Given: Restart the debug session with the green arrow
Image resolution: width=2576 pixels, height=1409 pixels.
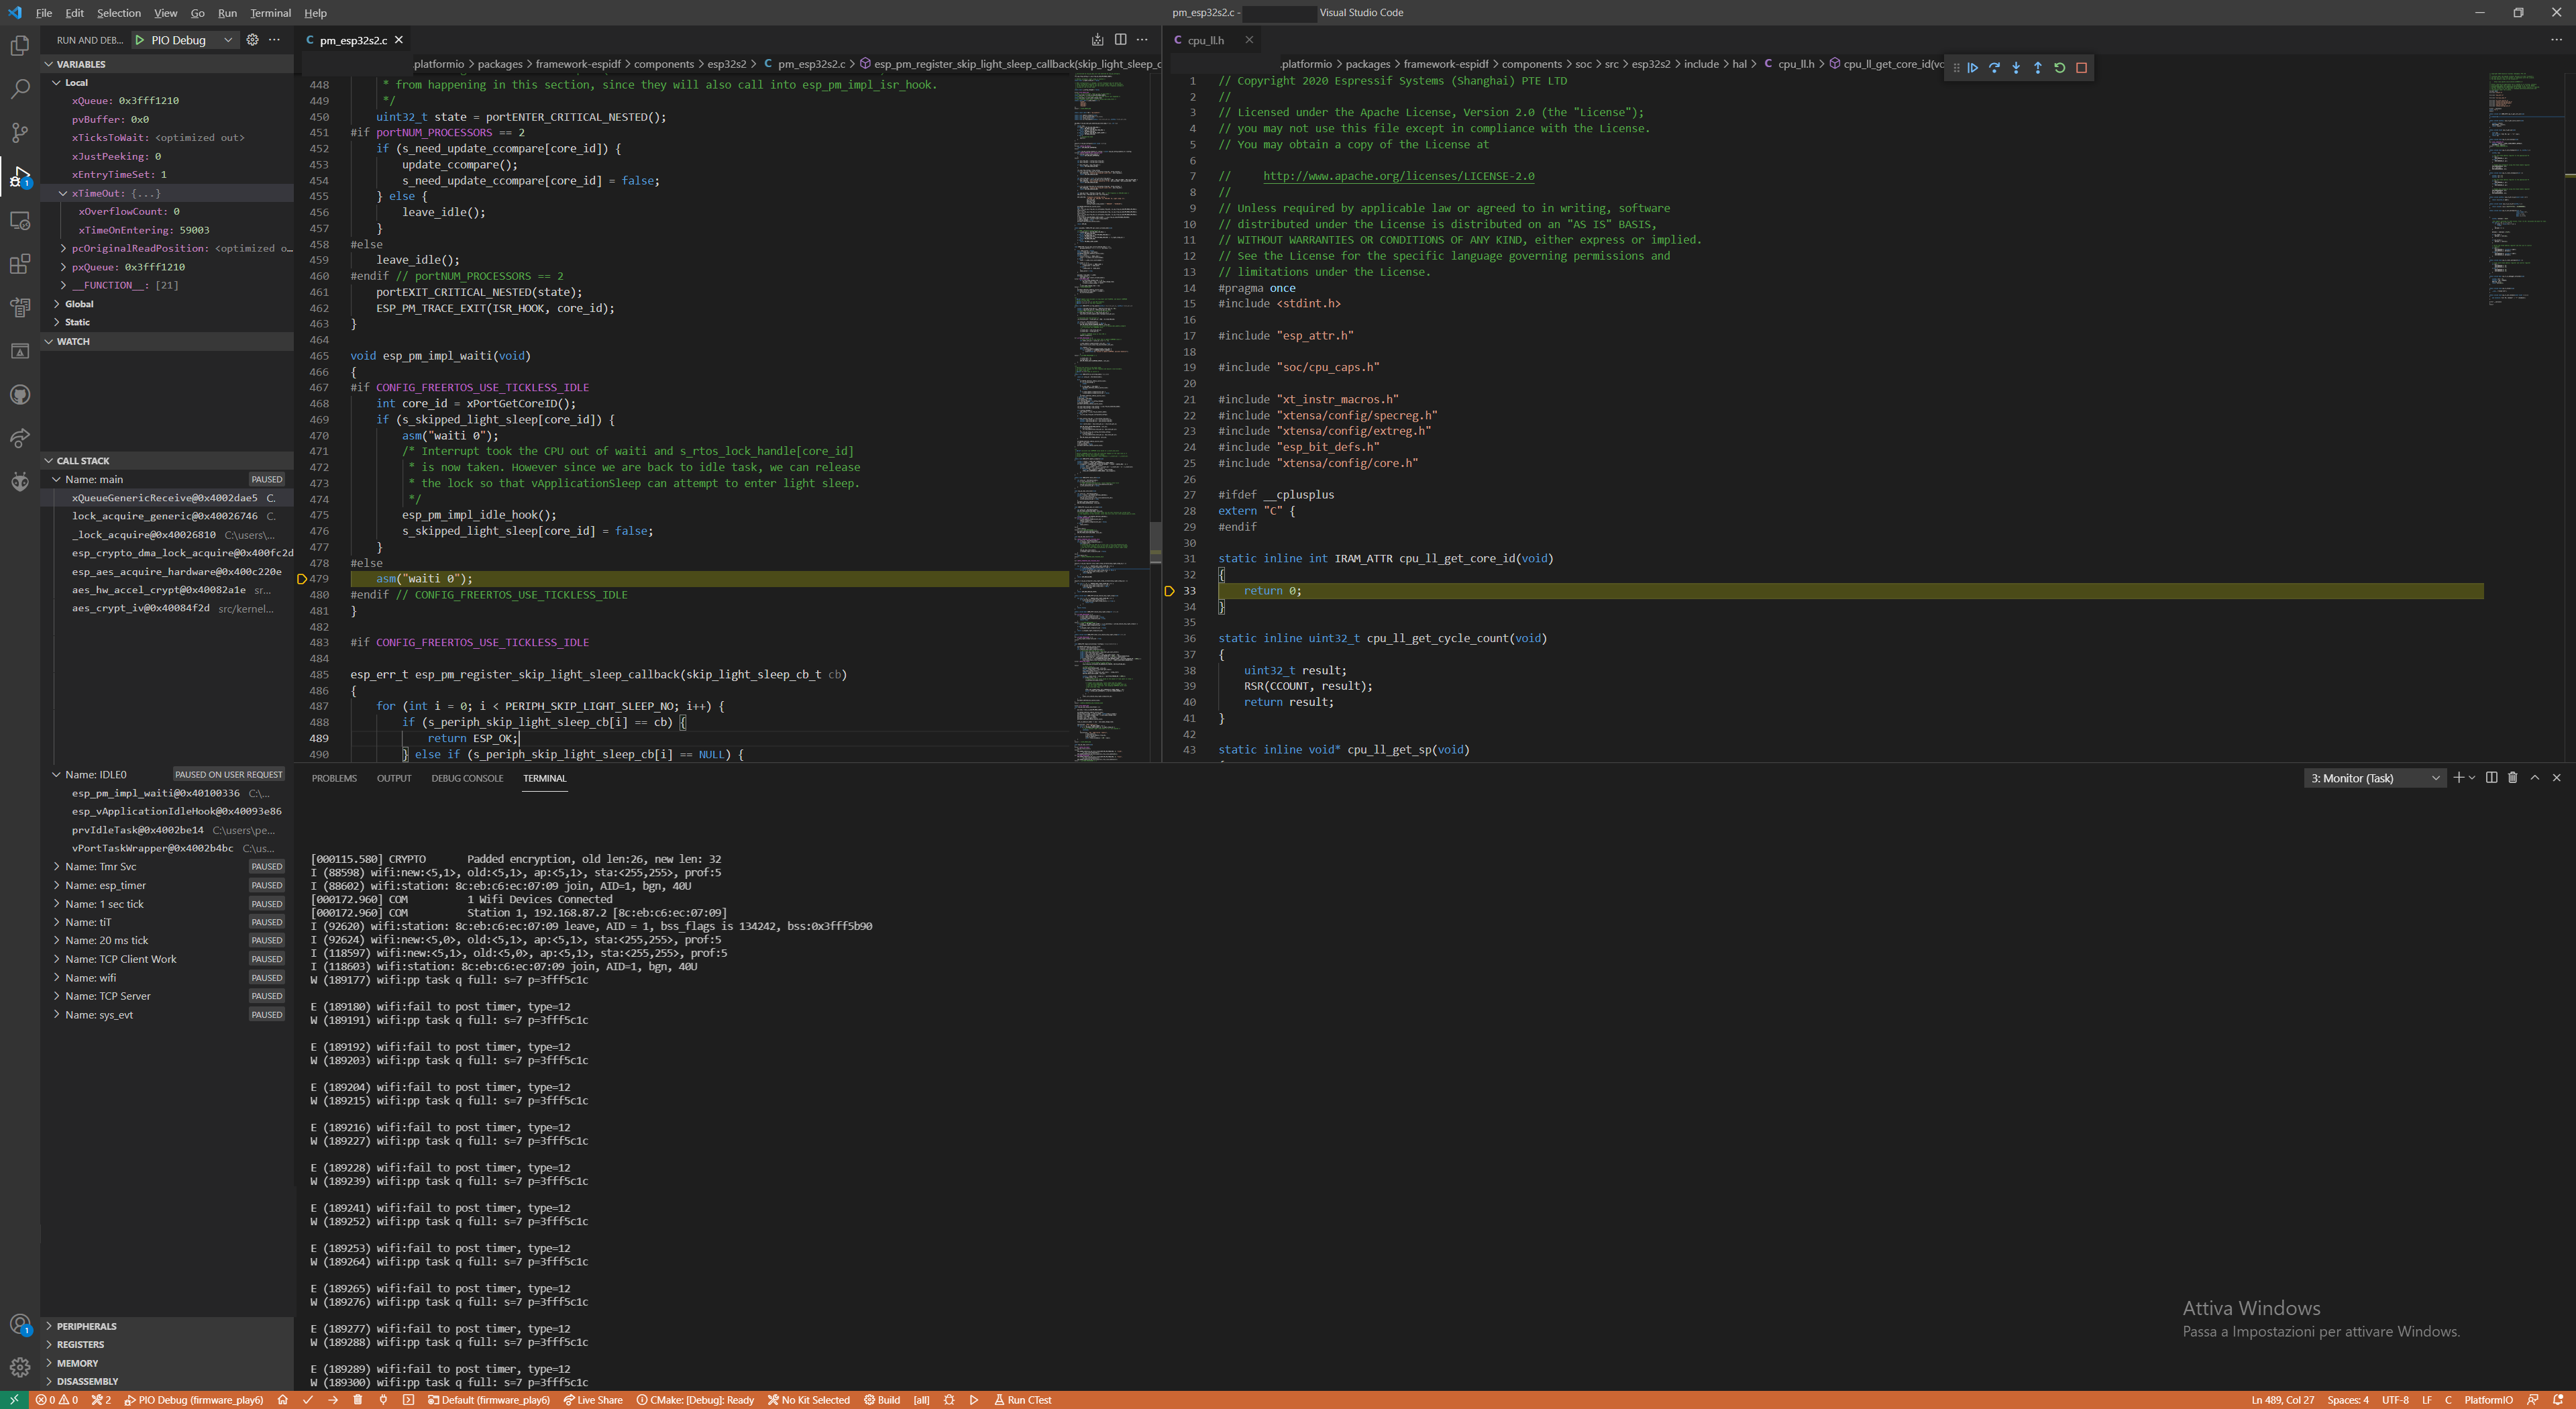Looking at the screenshot, I should [2060, 68].
